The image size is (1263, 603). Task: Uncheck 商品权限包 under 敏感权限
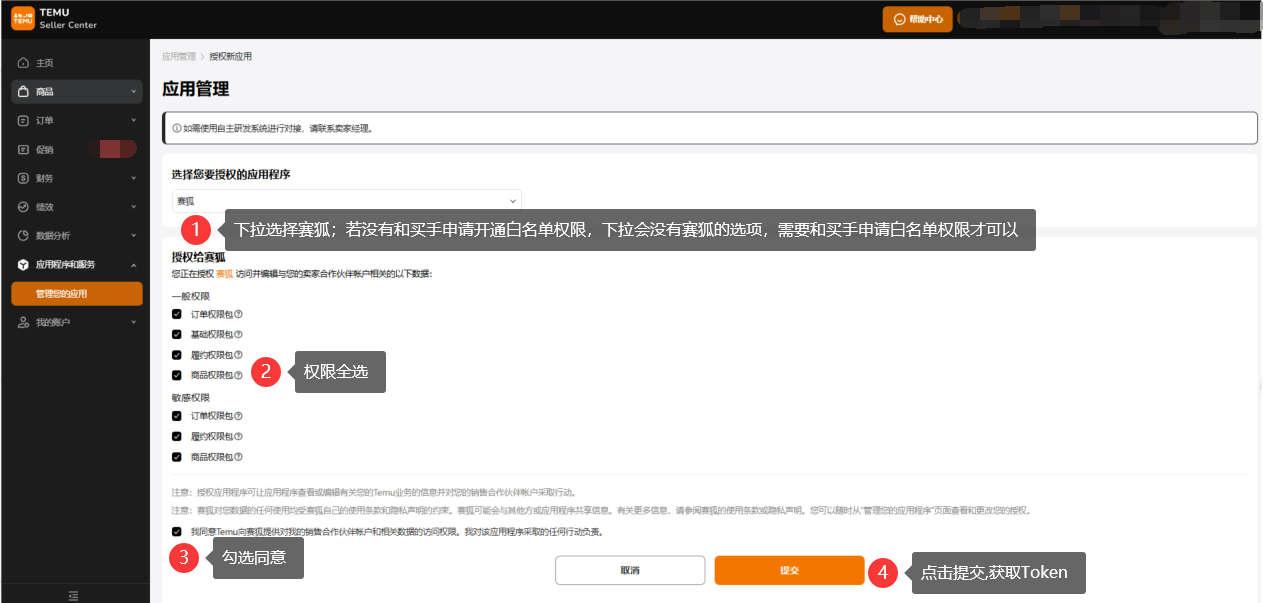pos(177,457)
